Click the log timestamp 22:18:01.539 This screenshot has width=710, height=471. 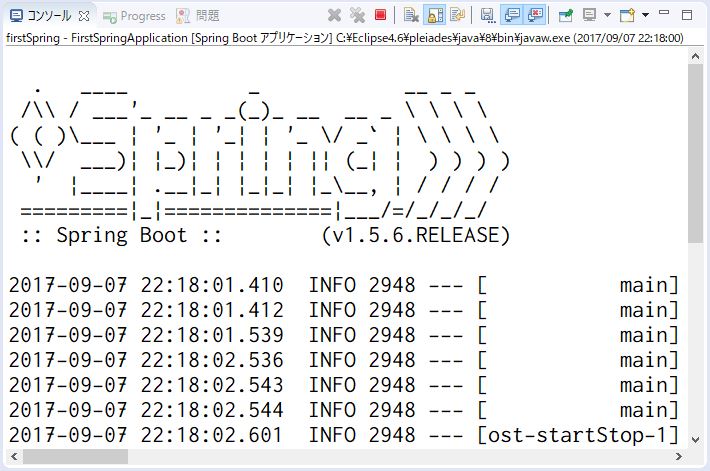212,335
